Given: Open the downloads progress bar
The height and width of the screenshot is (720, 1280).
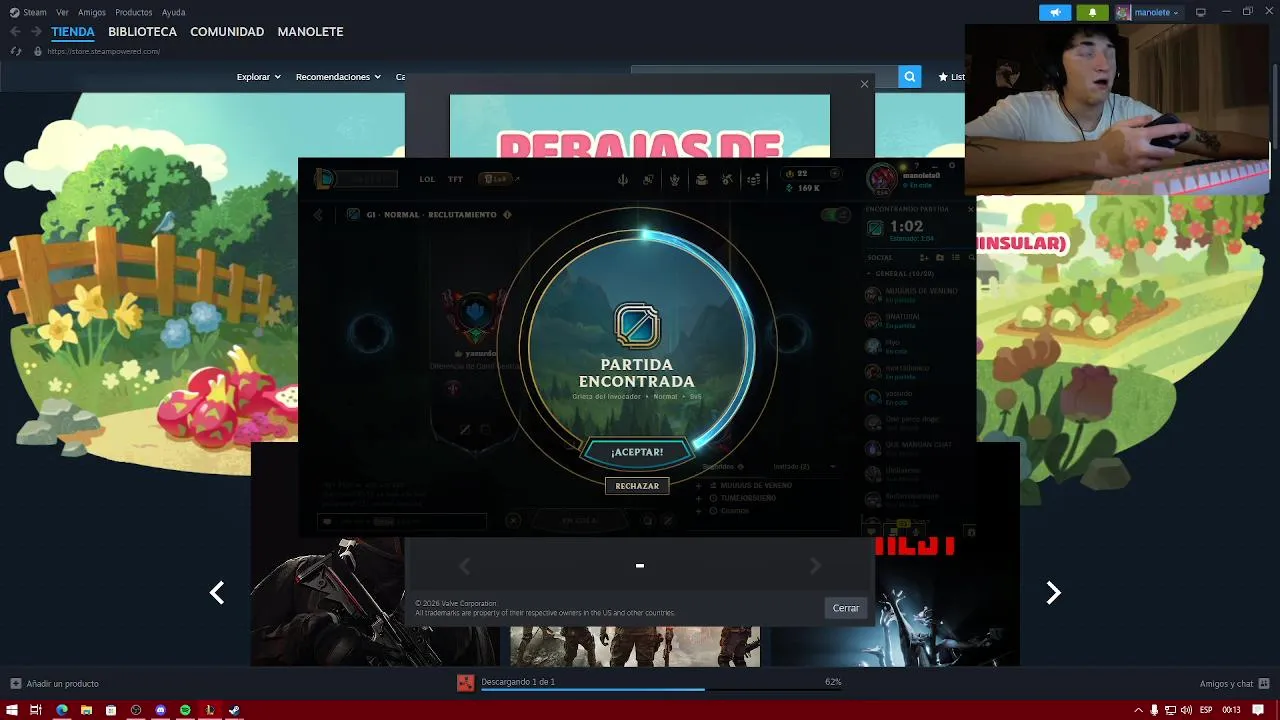Looking at the screenshot, I should (663, 690).
